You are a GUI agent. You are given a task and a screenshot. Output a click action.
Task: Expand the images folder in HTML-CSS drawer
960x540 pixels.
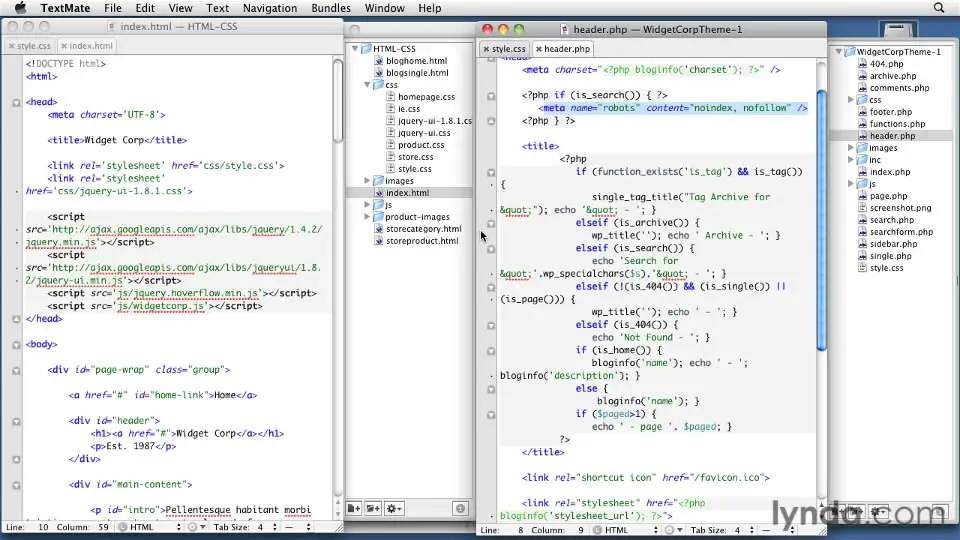(367, 181)
